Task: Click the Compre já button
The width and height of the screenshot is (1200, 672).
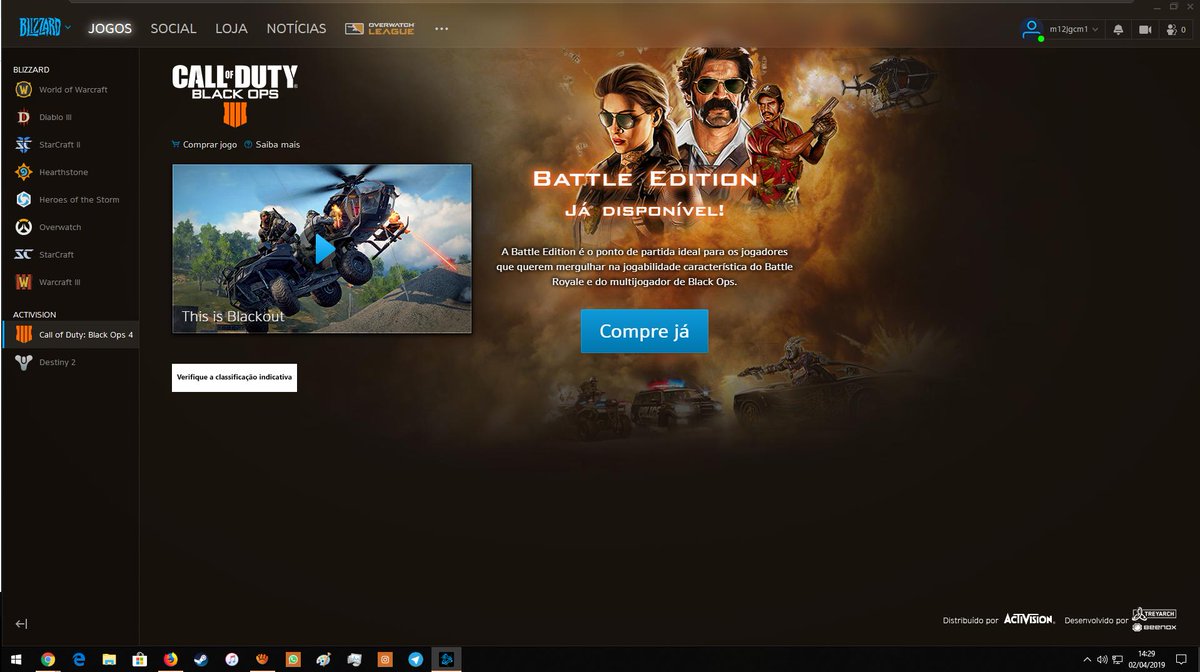Action: pos(644,331)
